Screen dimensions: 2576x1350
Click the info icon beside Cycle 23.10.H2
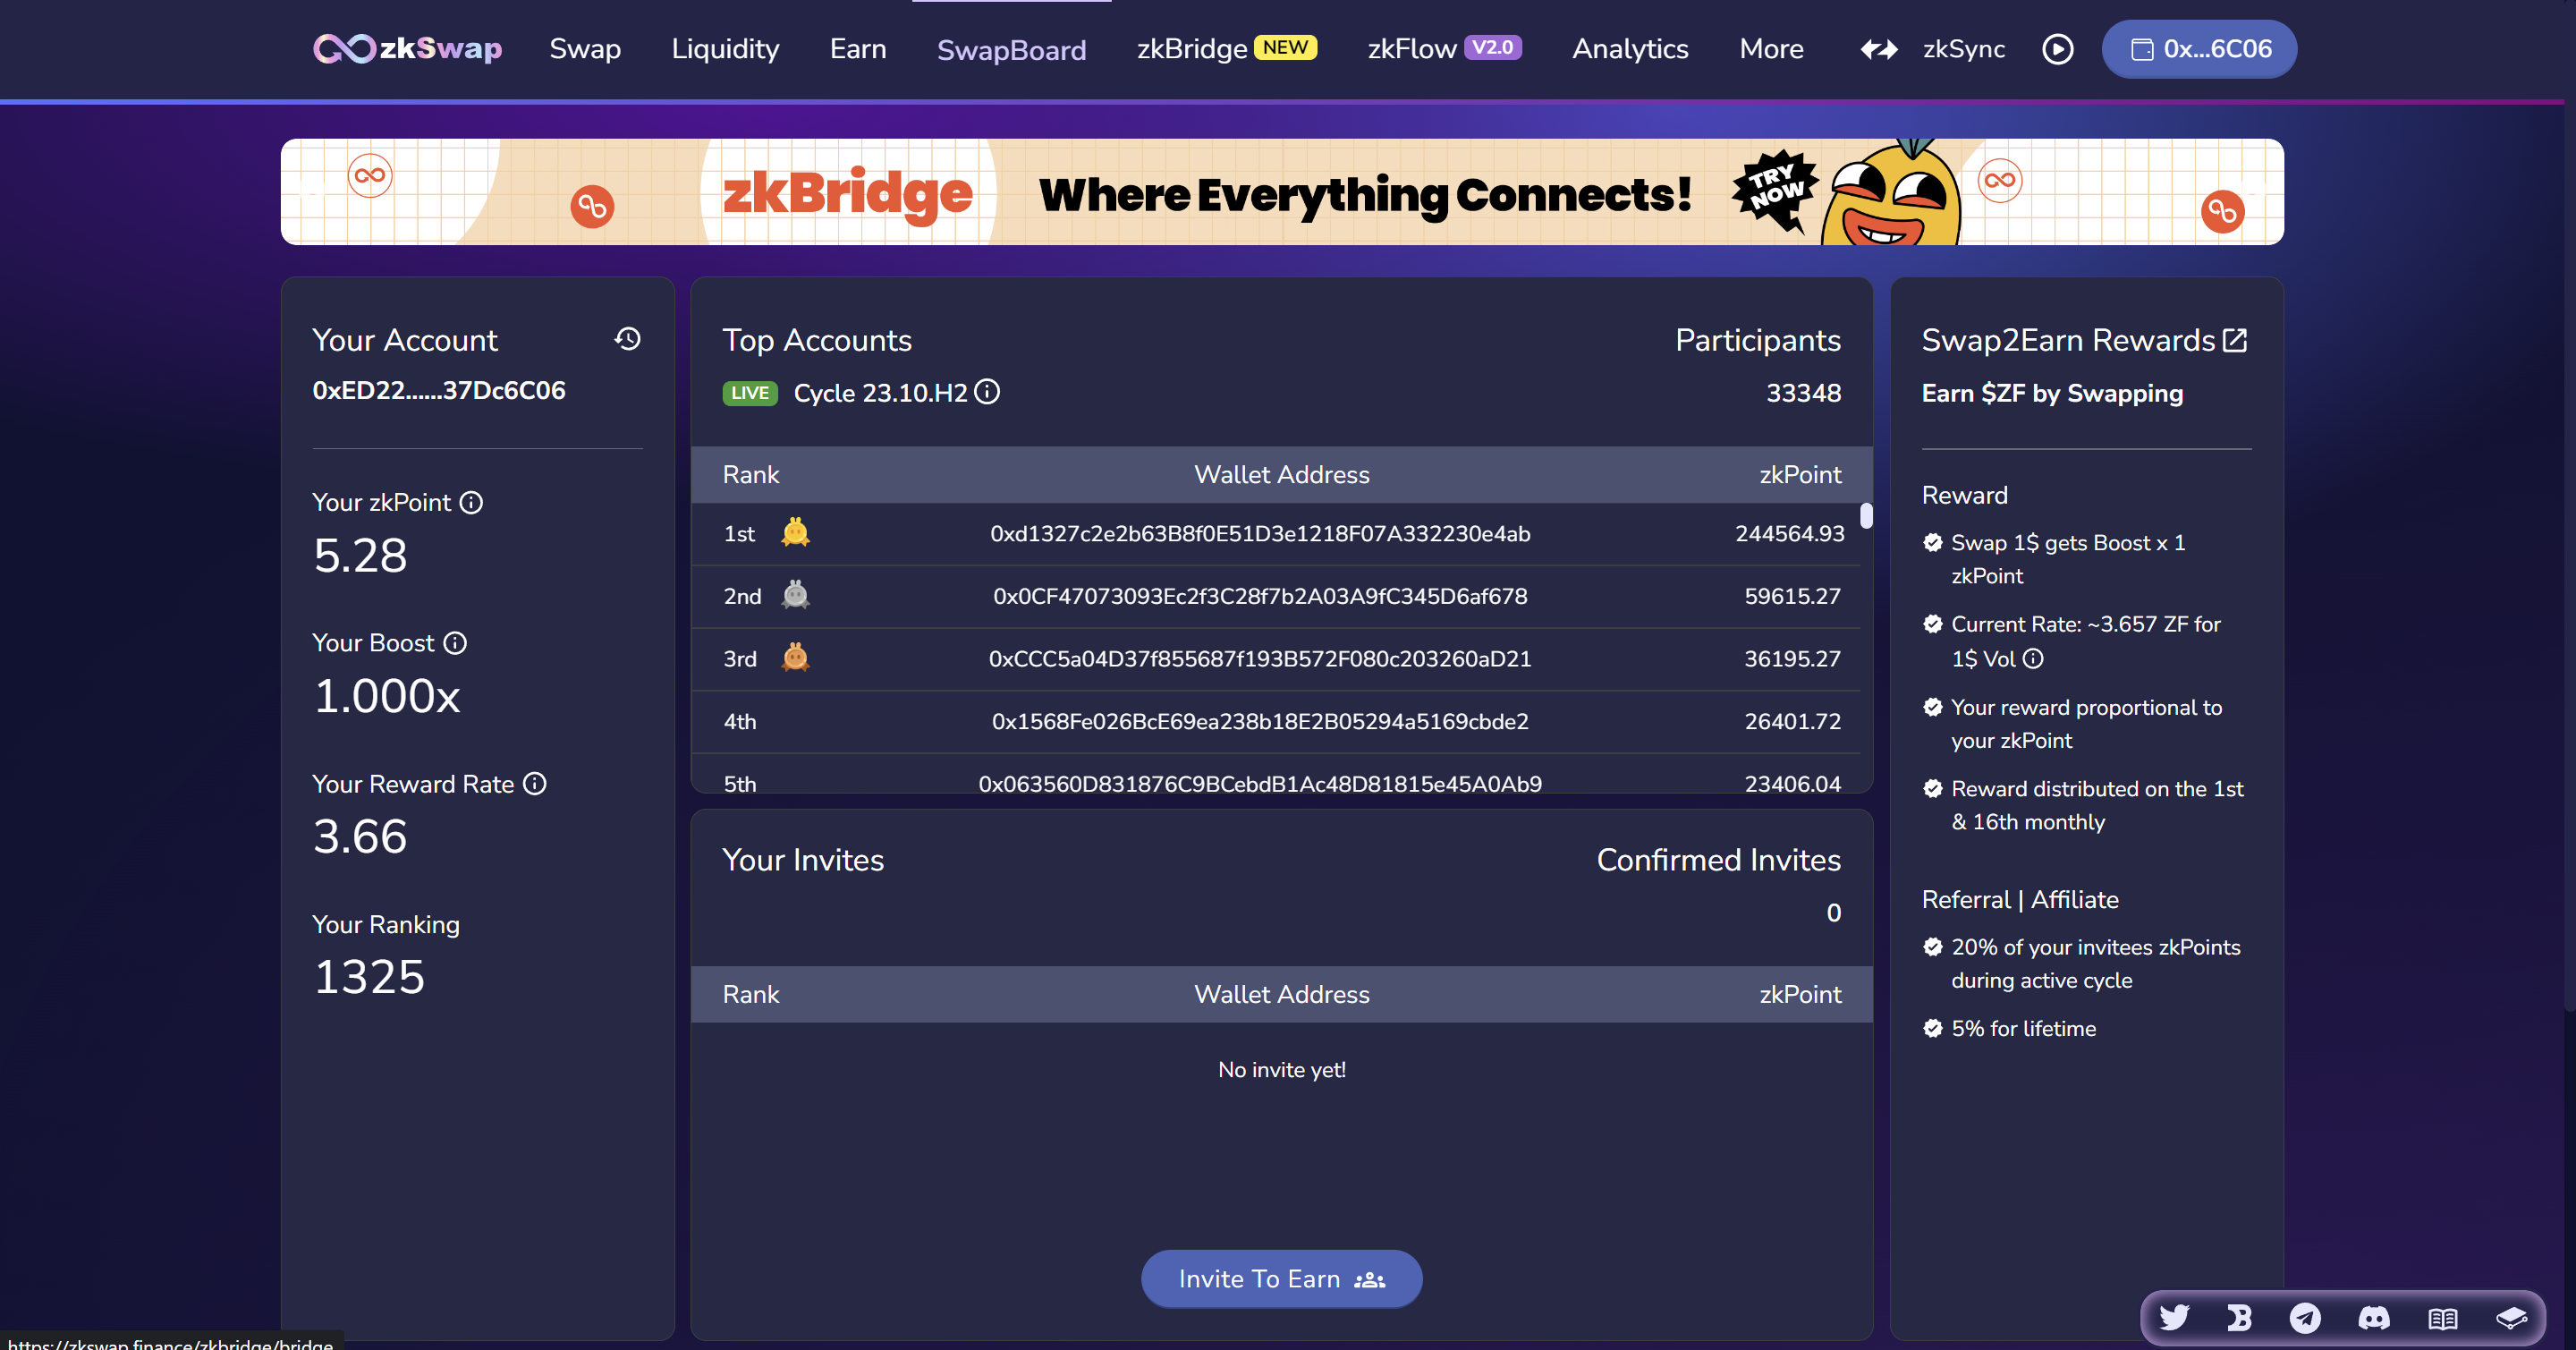(x=987, y=392)
